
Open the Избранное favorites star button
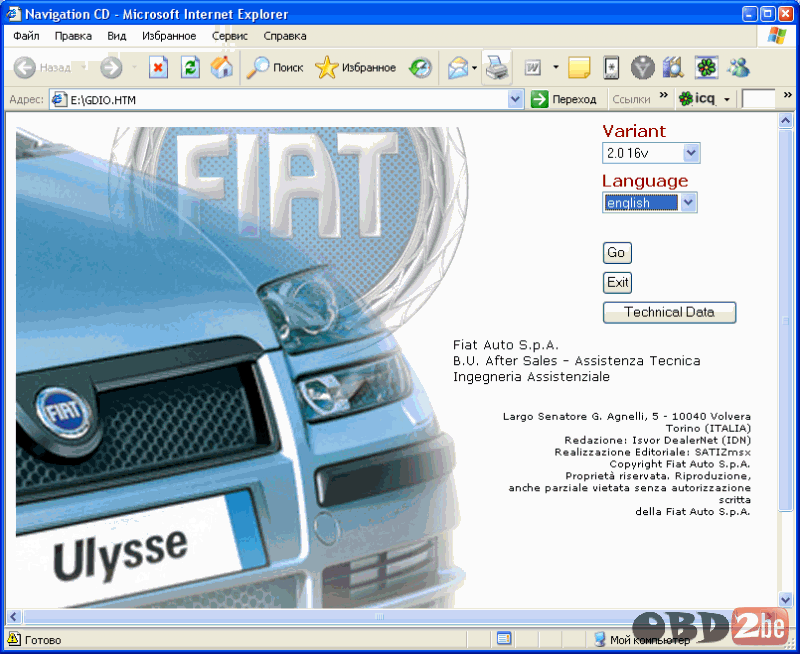tap(356, 68)
